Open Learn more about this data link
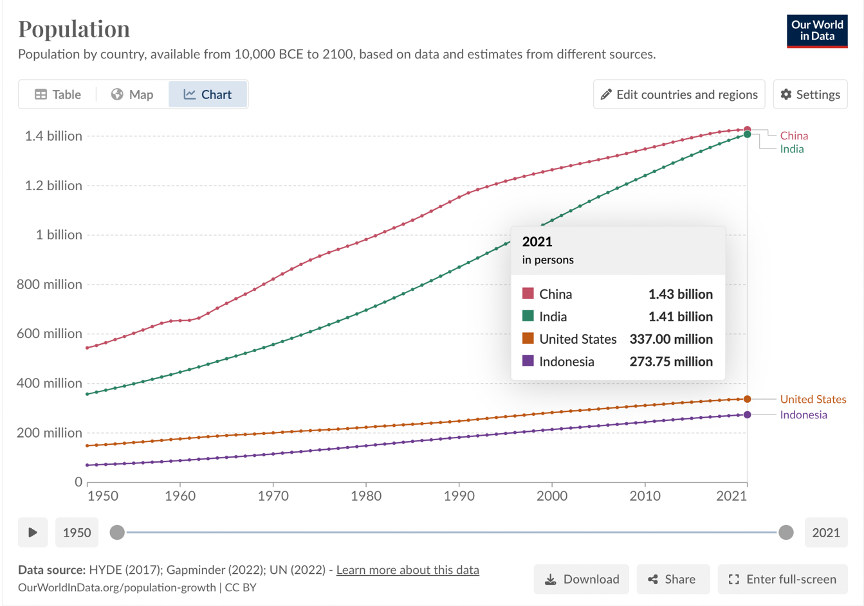Image resolution: width=864 pixels, height=606 pixels. (408, 570)
